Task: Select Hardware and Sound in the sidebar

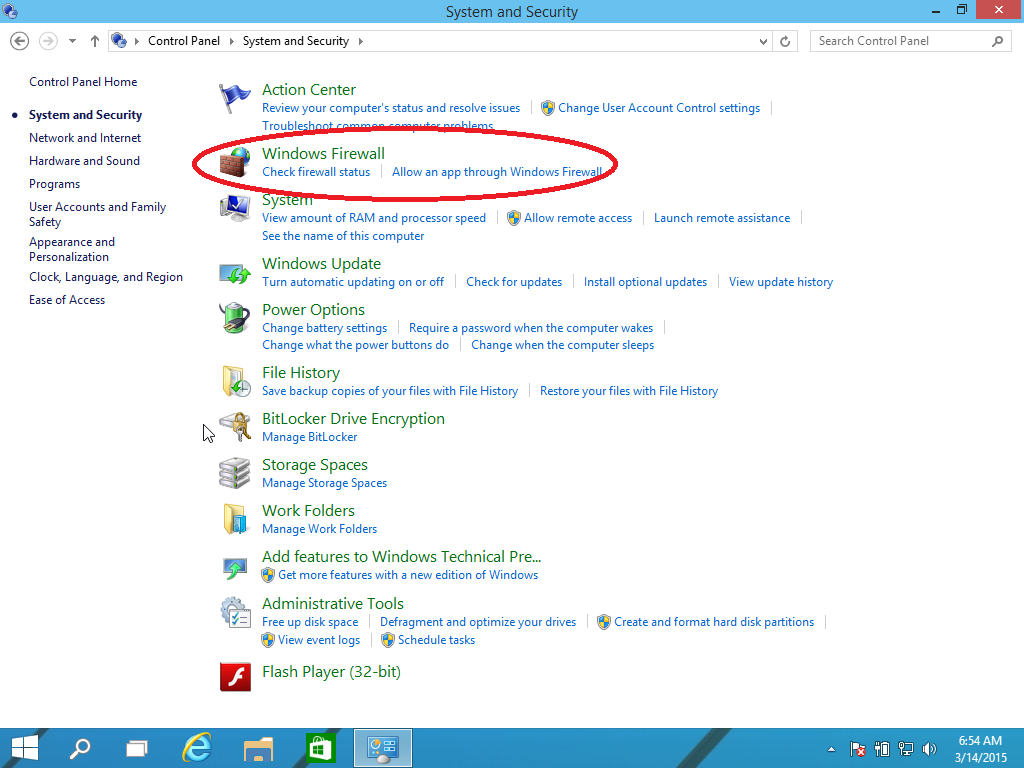Action: click(84, 160)
